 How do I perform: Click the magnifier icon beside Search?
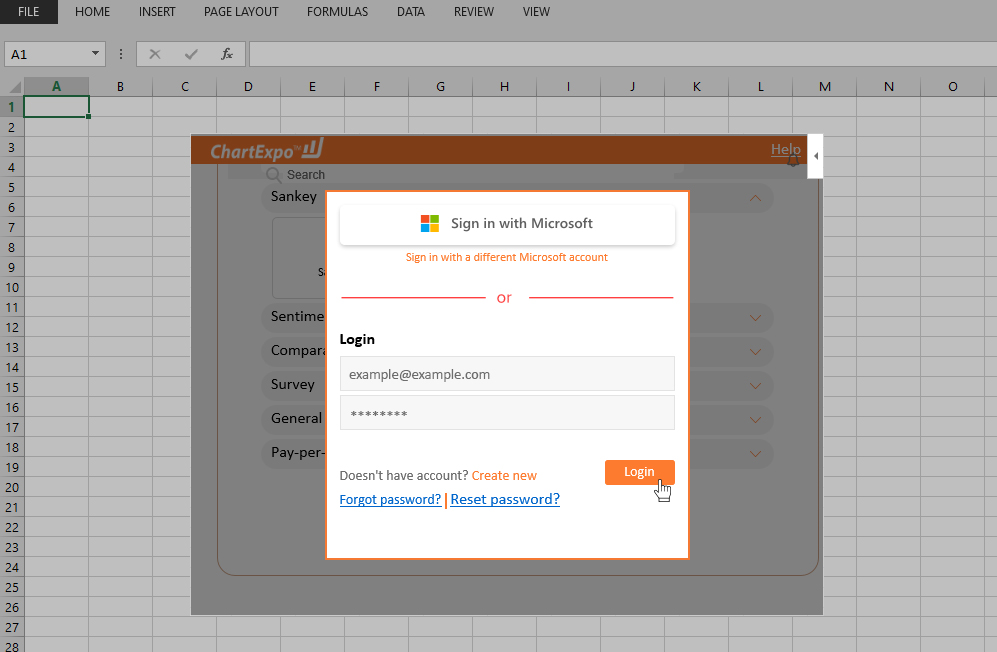(273, 175)
